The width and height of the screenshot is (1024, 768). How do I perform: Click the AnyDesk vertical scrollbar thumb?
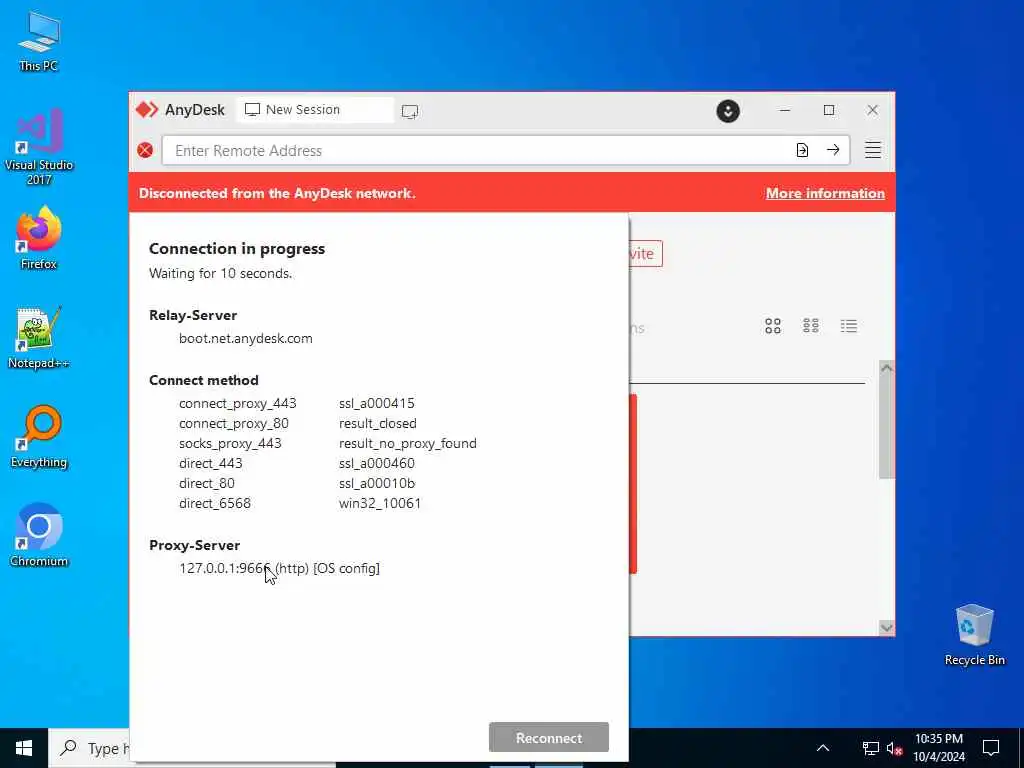click(886, 427)
